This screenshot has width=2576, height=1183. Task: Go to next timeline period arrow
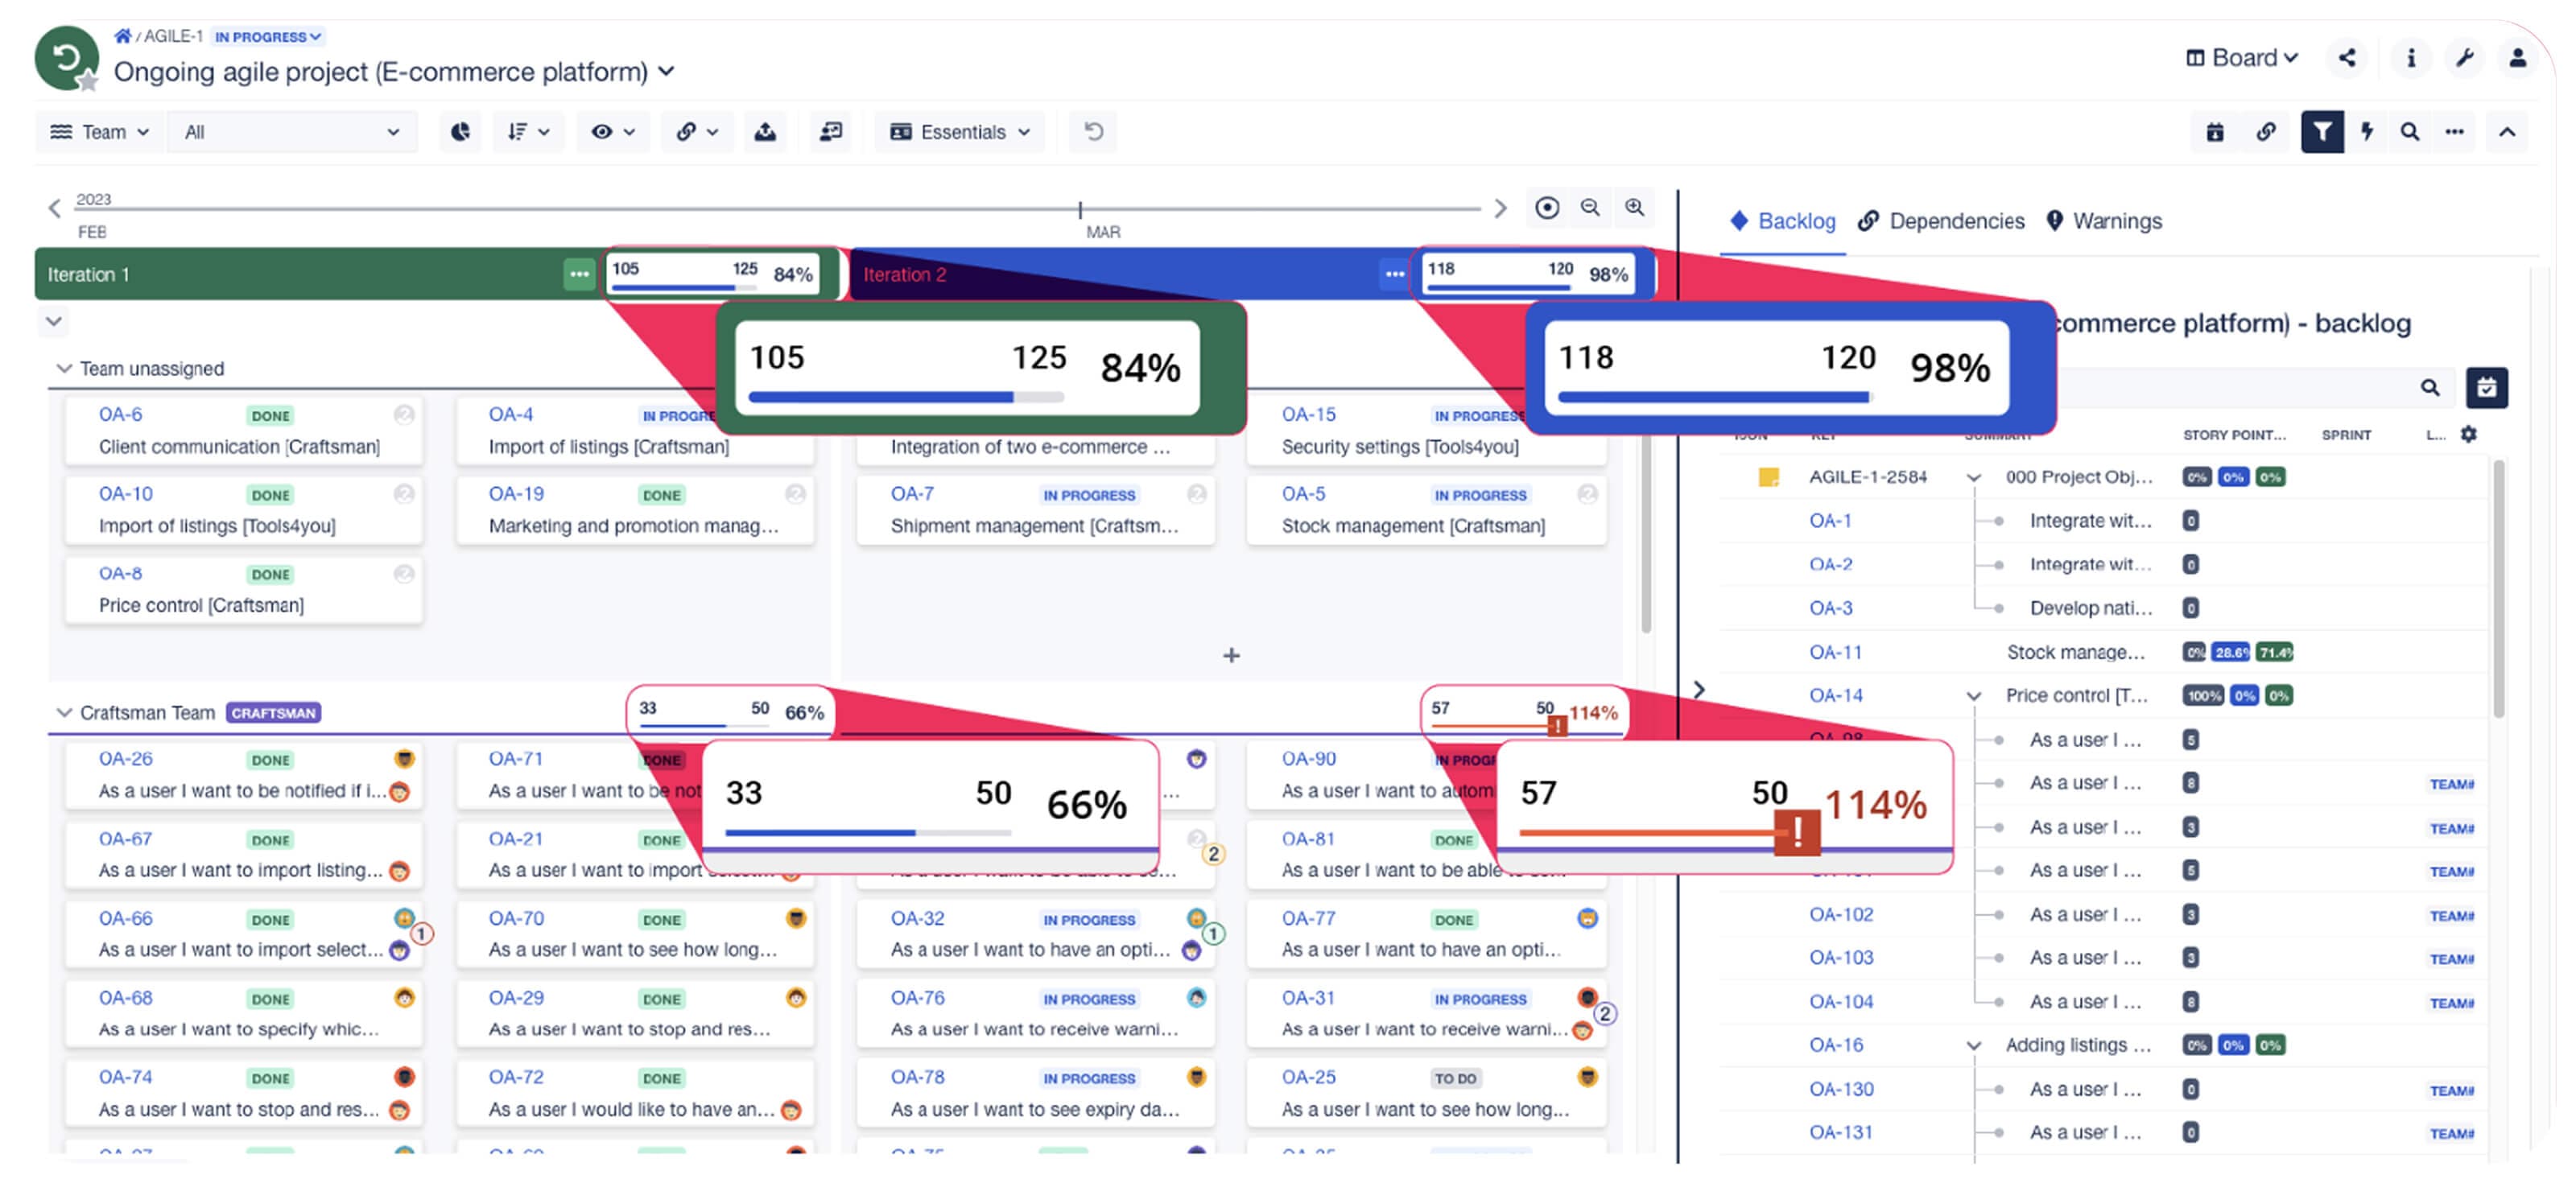(1499, 208)
